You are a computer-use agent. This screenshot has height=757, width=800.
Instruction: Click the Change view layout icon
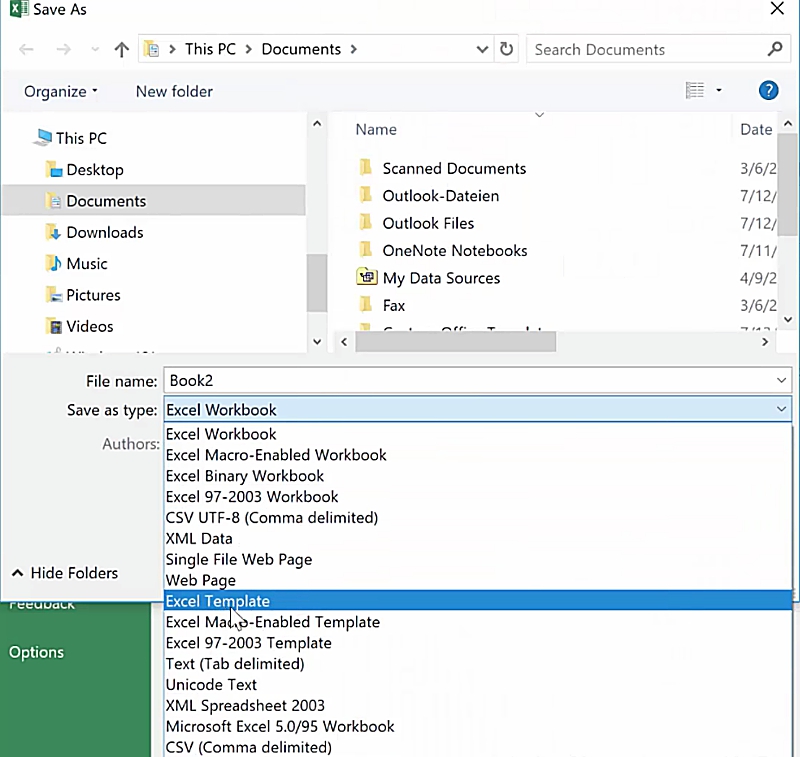tap(695, 91)
